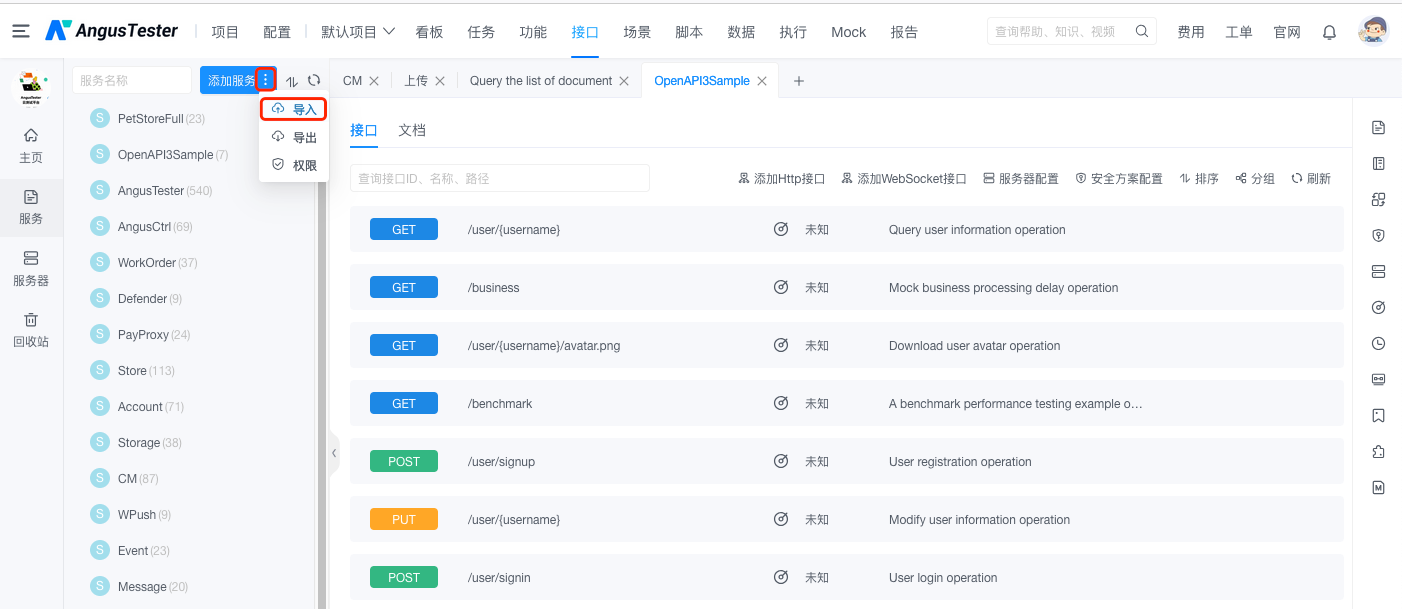Click the 添加服务 button
The image size is (1402, 609).
230,80
